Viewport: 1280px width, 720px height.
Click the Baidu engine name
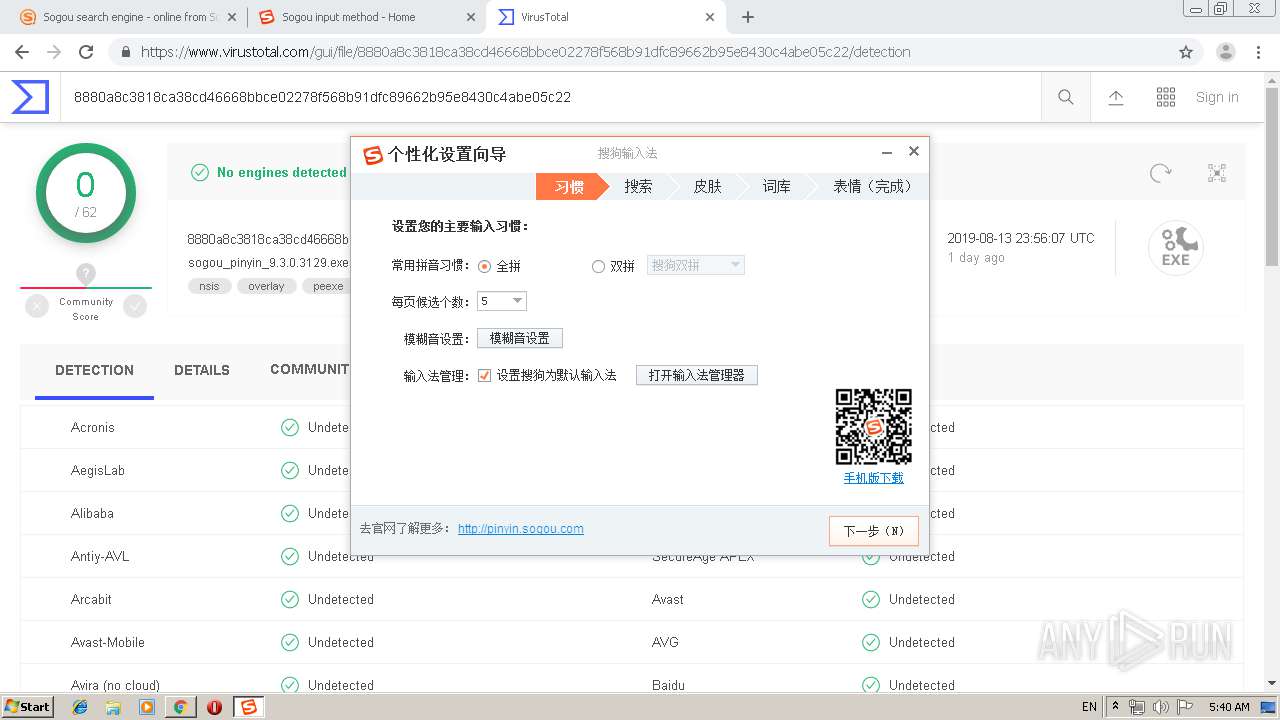tap(668, 685)
